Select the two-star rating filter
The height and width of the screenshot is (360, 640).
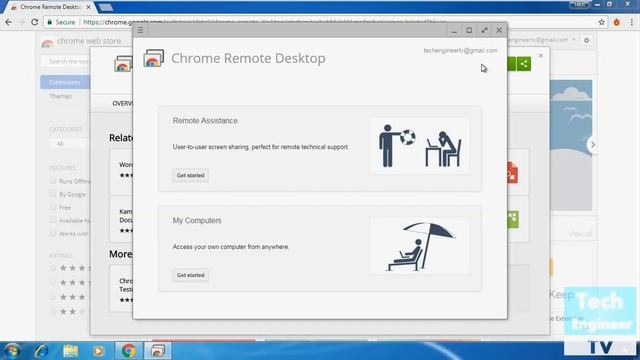(x=53, y=312)
